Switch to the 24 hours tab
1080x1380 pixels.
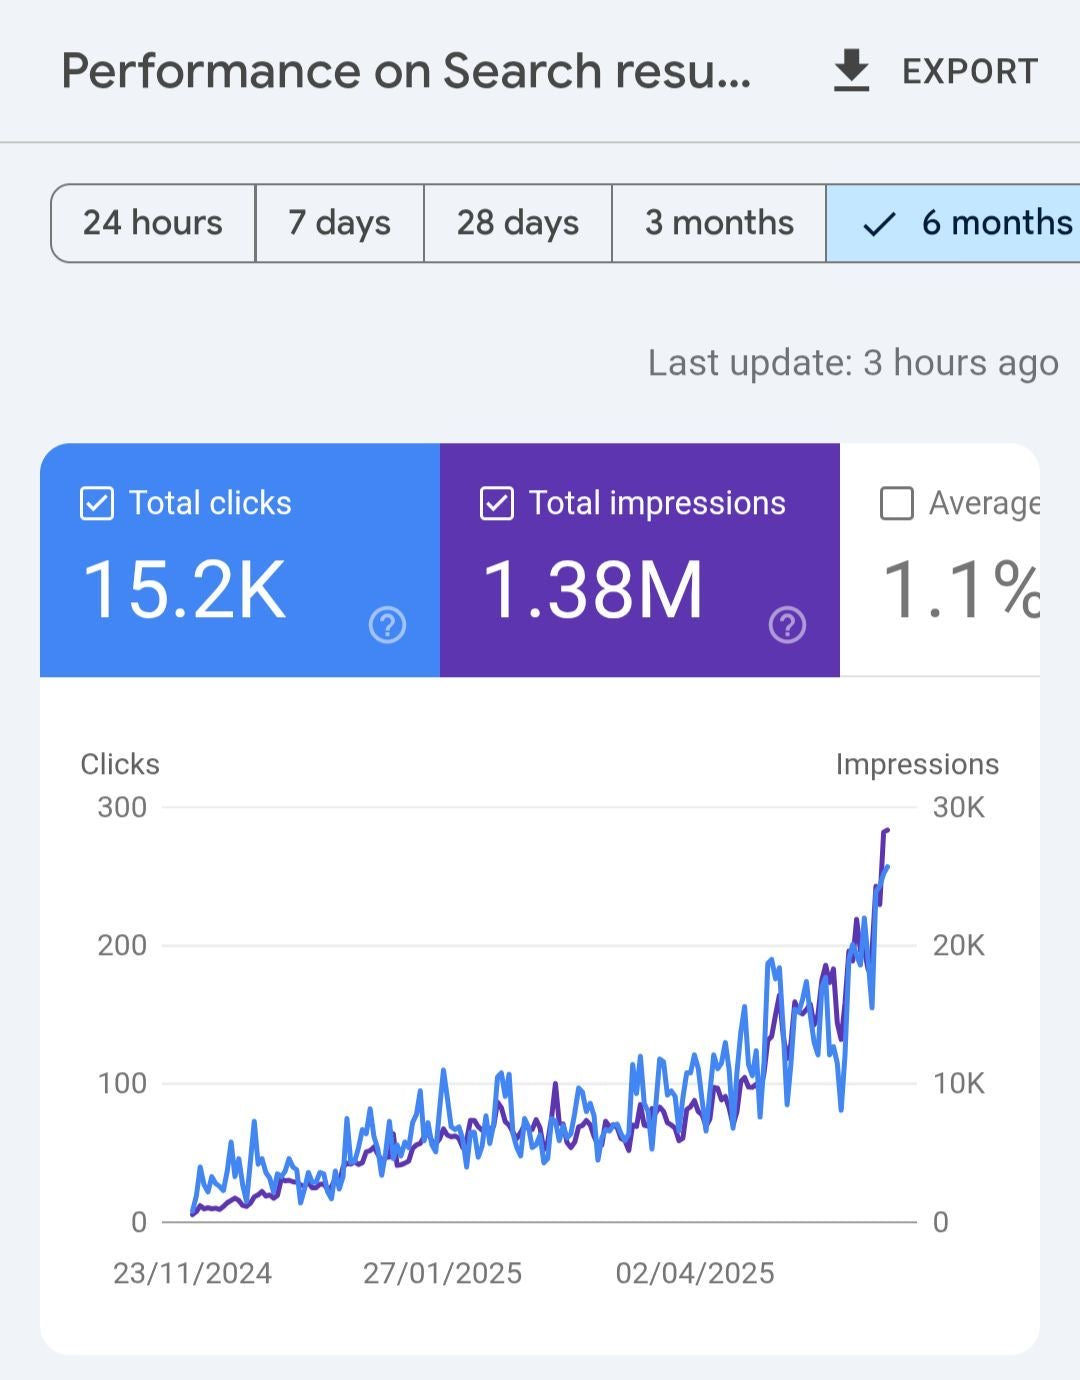[x=153, y=223]
